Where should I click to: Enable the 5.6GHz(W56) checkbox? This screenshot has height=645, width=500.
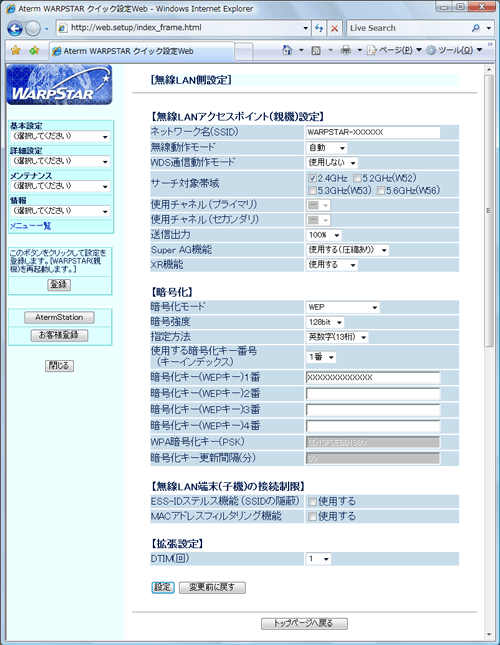(381, 190)
